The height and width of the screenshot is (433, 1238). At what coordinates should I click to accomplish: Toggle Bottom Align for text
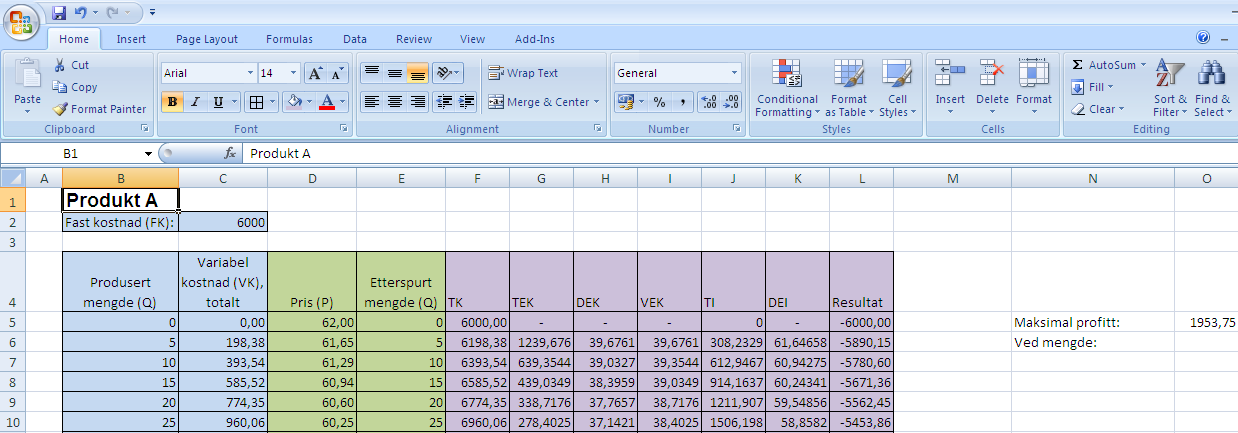(418, 73)
